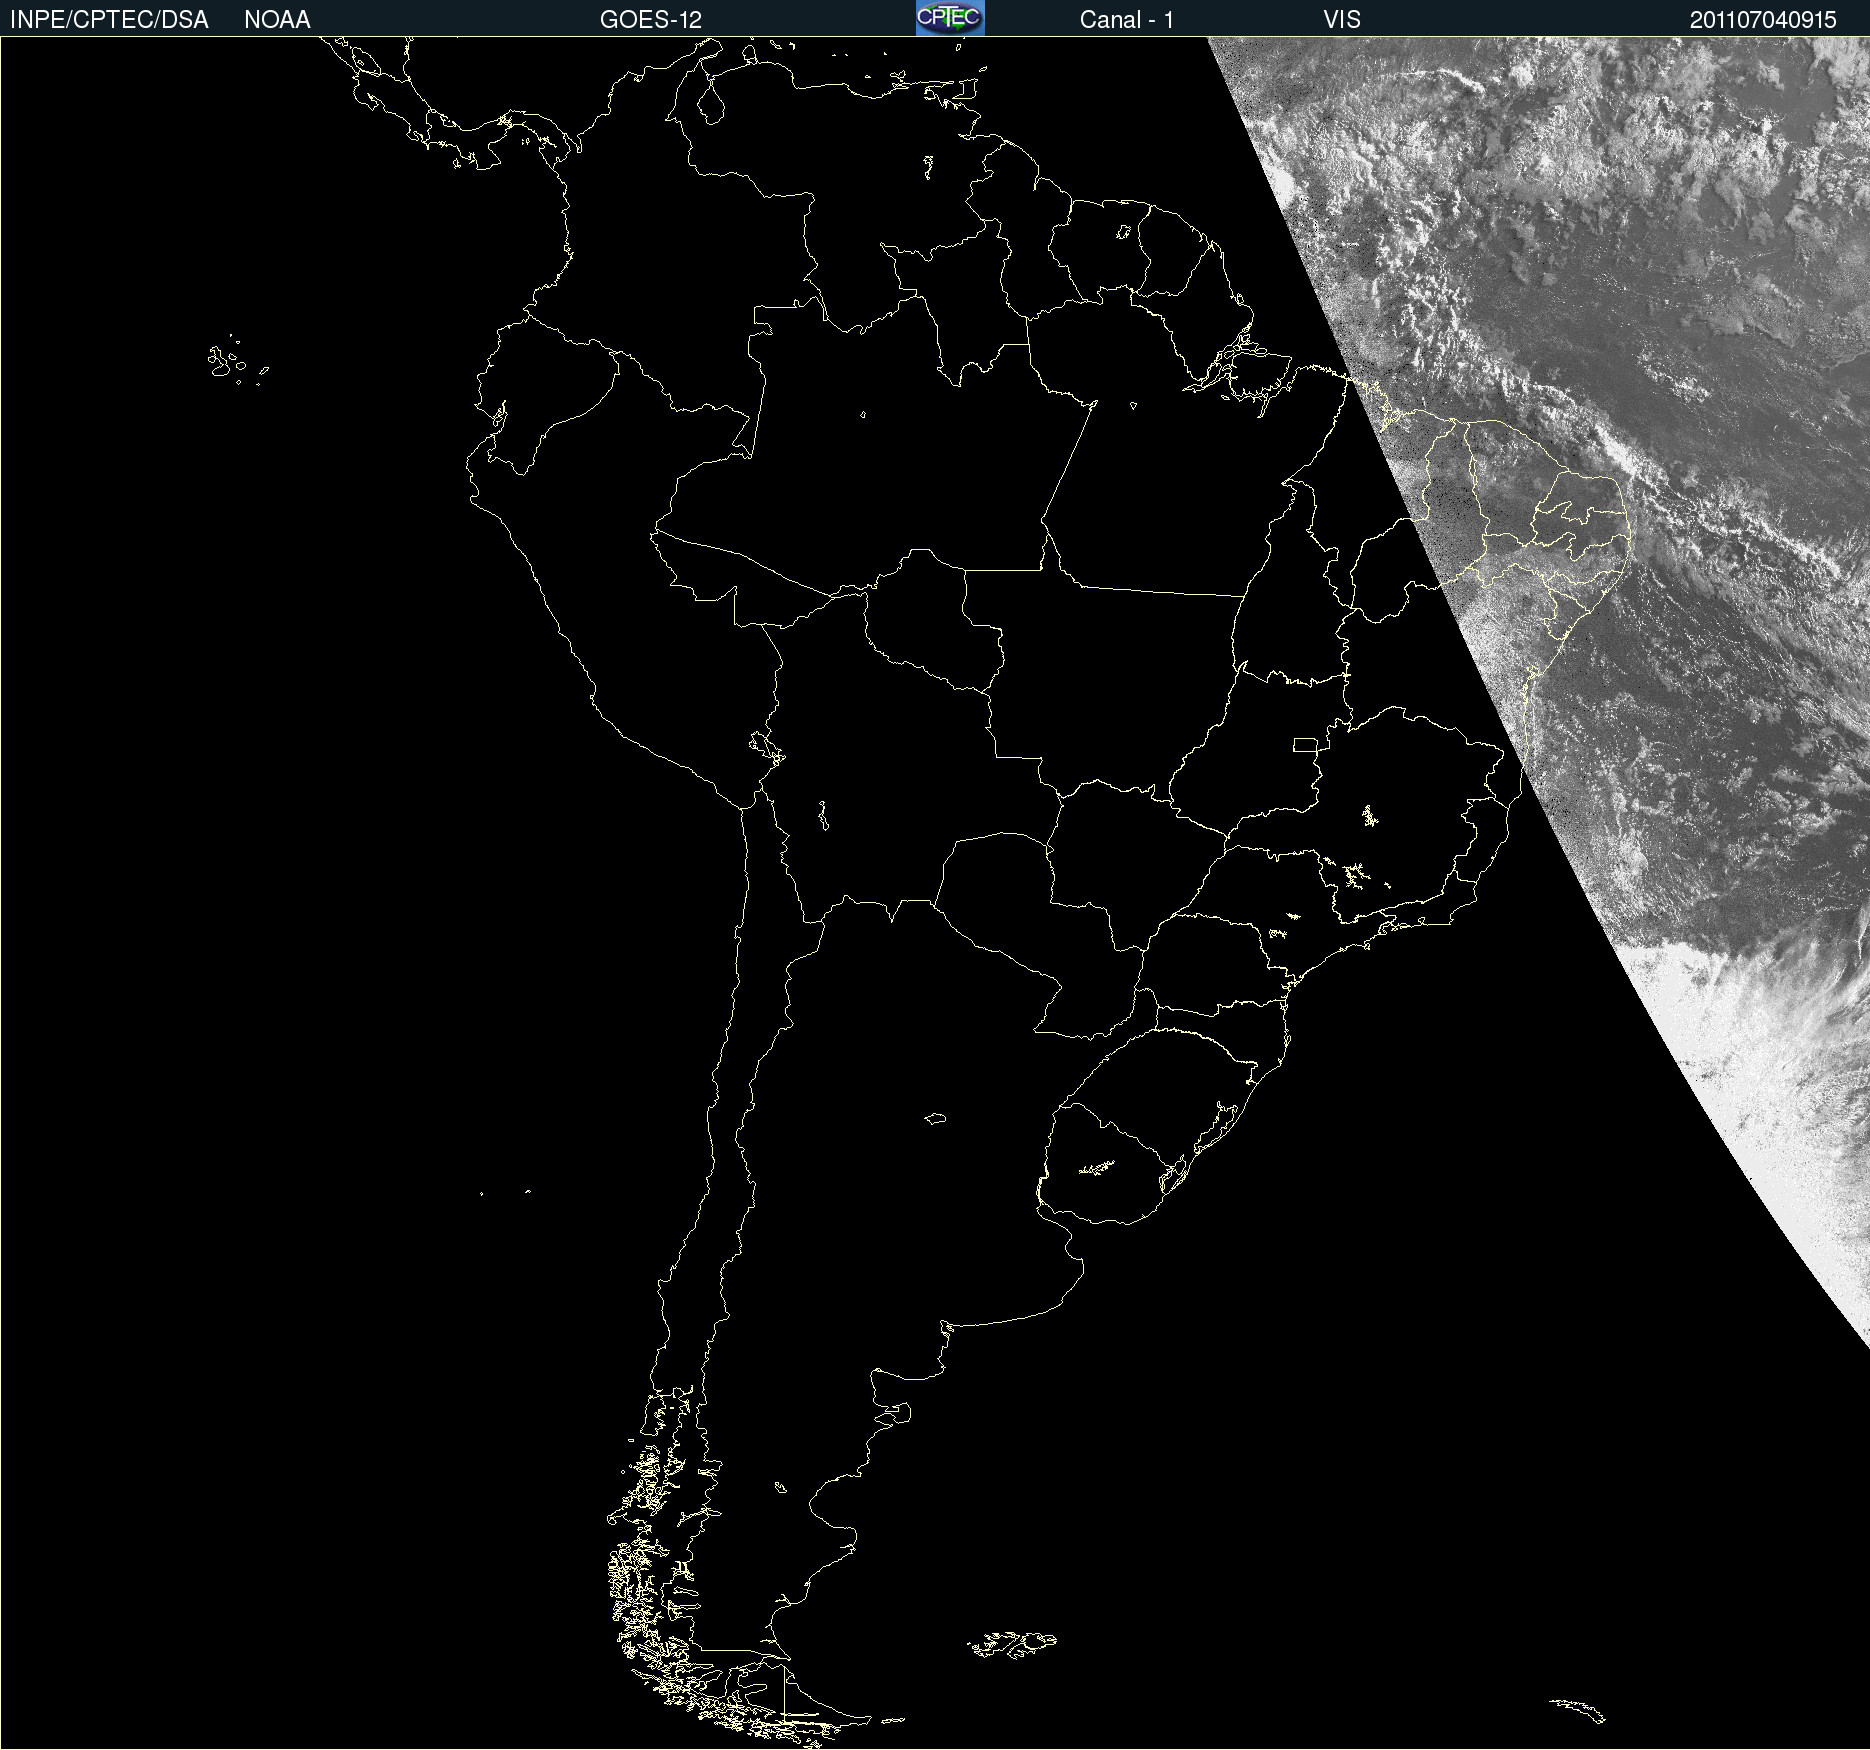Click the VIS channel label
This screenshot has width=1870, height=1750.
[x=1342, y=20]
